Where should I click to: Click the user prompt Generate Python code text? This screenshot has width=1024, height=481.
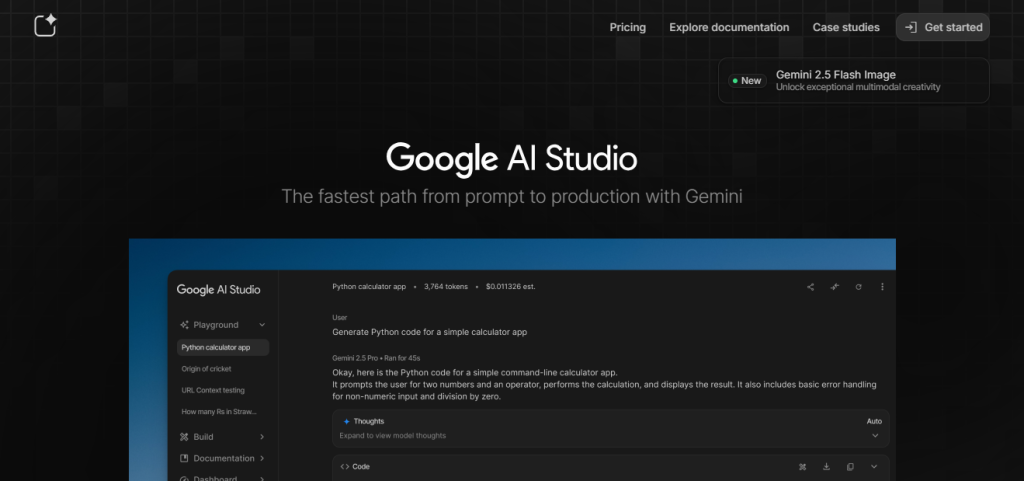click(430, 332)
